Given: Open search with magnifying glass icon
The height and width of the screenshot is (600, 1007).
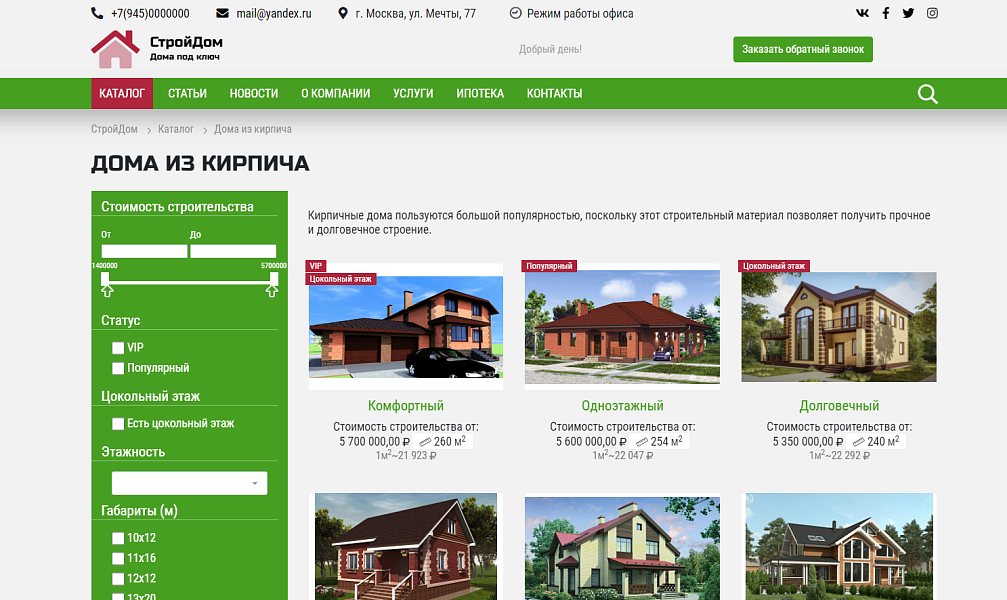Looking at the screenshot, I should pyautogui.click(x=927, y=94).
